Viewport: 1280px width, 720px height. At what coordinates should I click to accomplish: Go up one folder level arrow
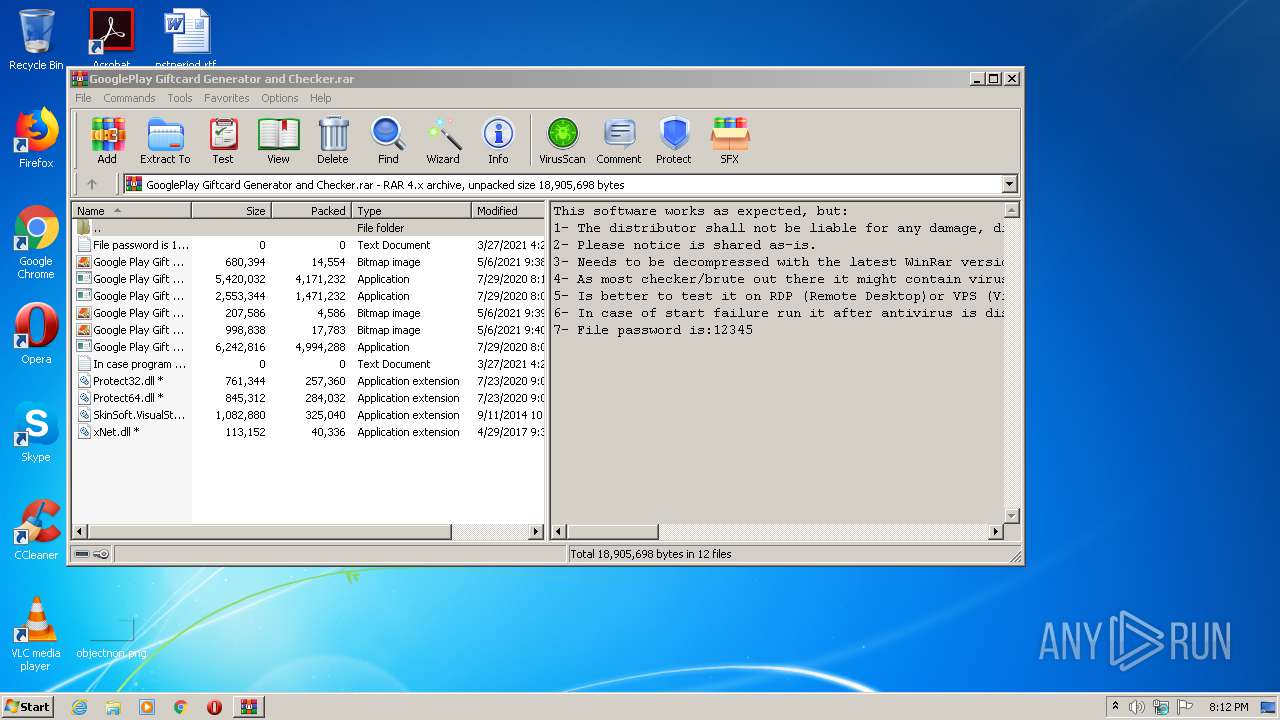coord(92,184)
